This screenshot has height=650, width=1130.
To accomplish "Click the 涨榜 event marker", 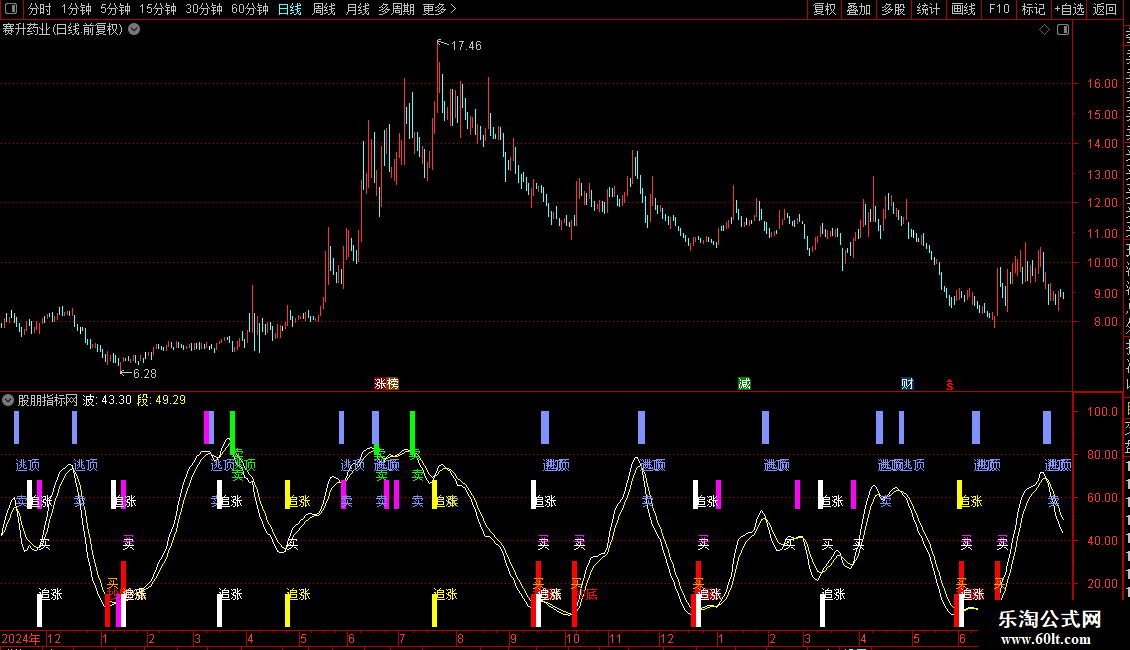I will pyautogui.click(x=386, y=384).
